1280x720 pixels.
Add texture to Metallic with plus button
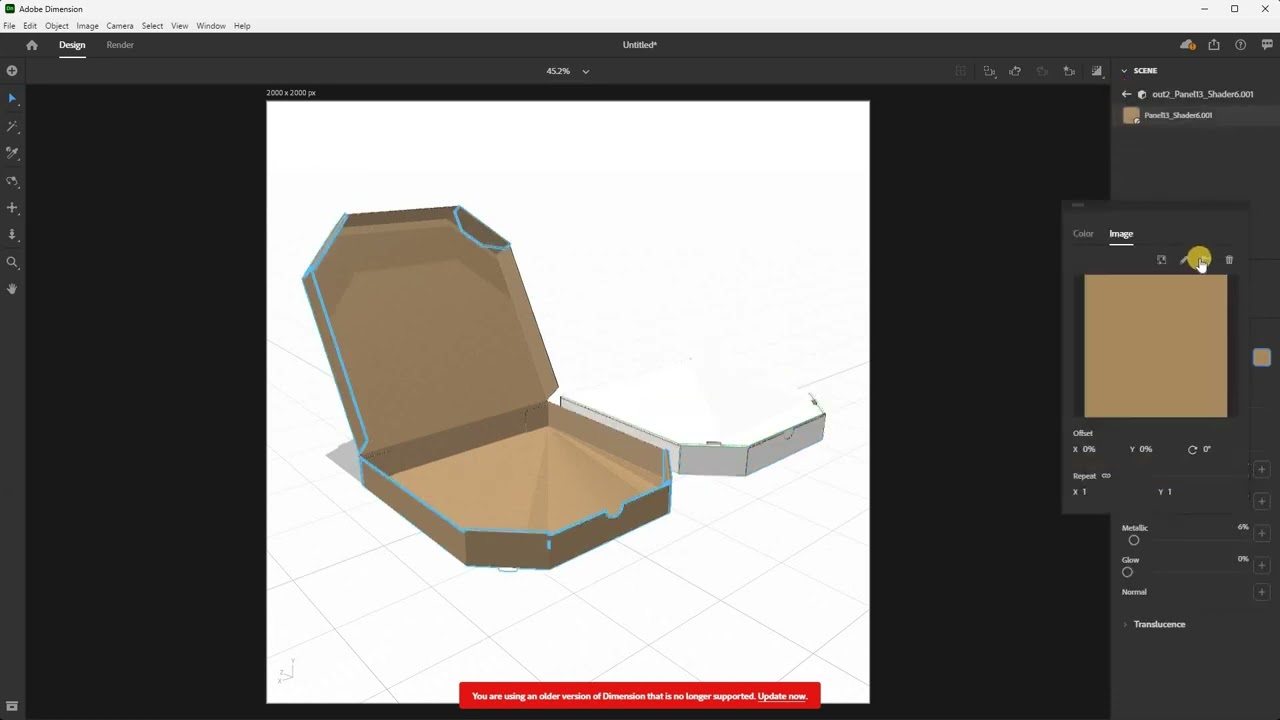pyautogui.click(x=1262, y=534)
